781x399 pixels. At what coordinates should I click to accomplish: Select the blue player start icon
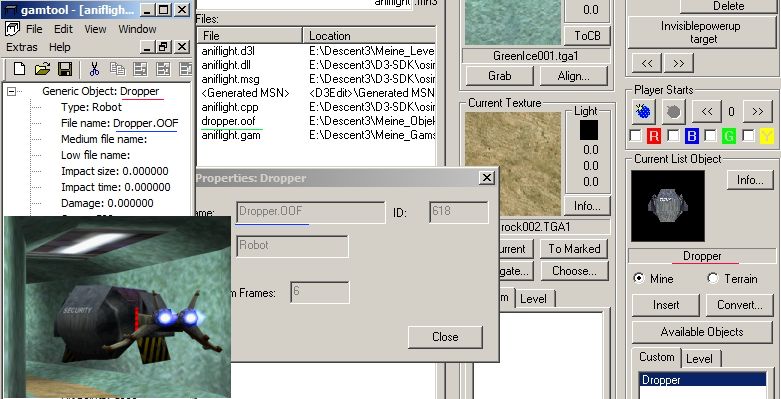(x=644, y=112)
